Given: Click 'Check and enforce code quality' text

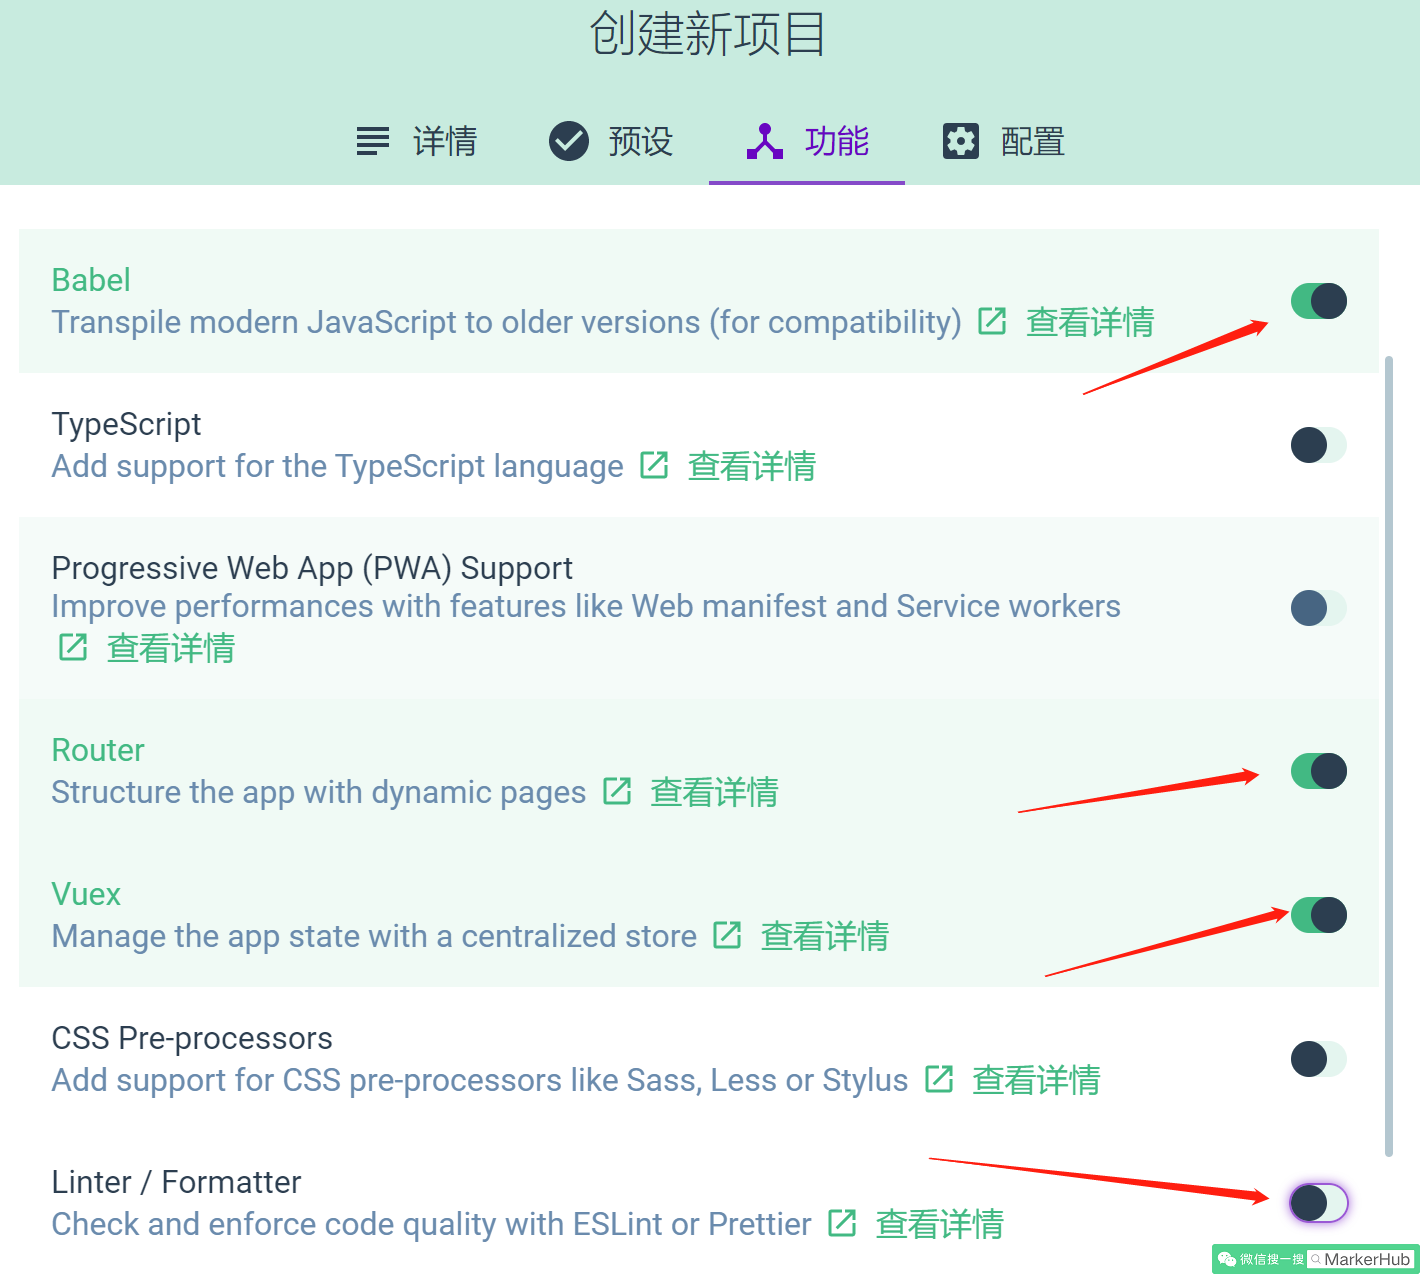Looking at the screenshot, I should pos(432,1224).
